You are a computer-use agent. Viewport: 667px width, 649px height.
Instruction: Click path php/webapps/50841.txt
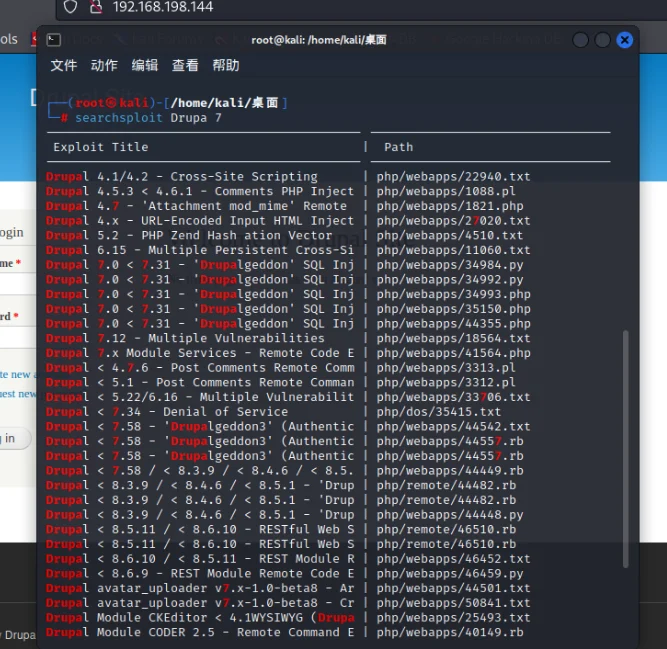pos(453,603)
